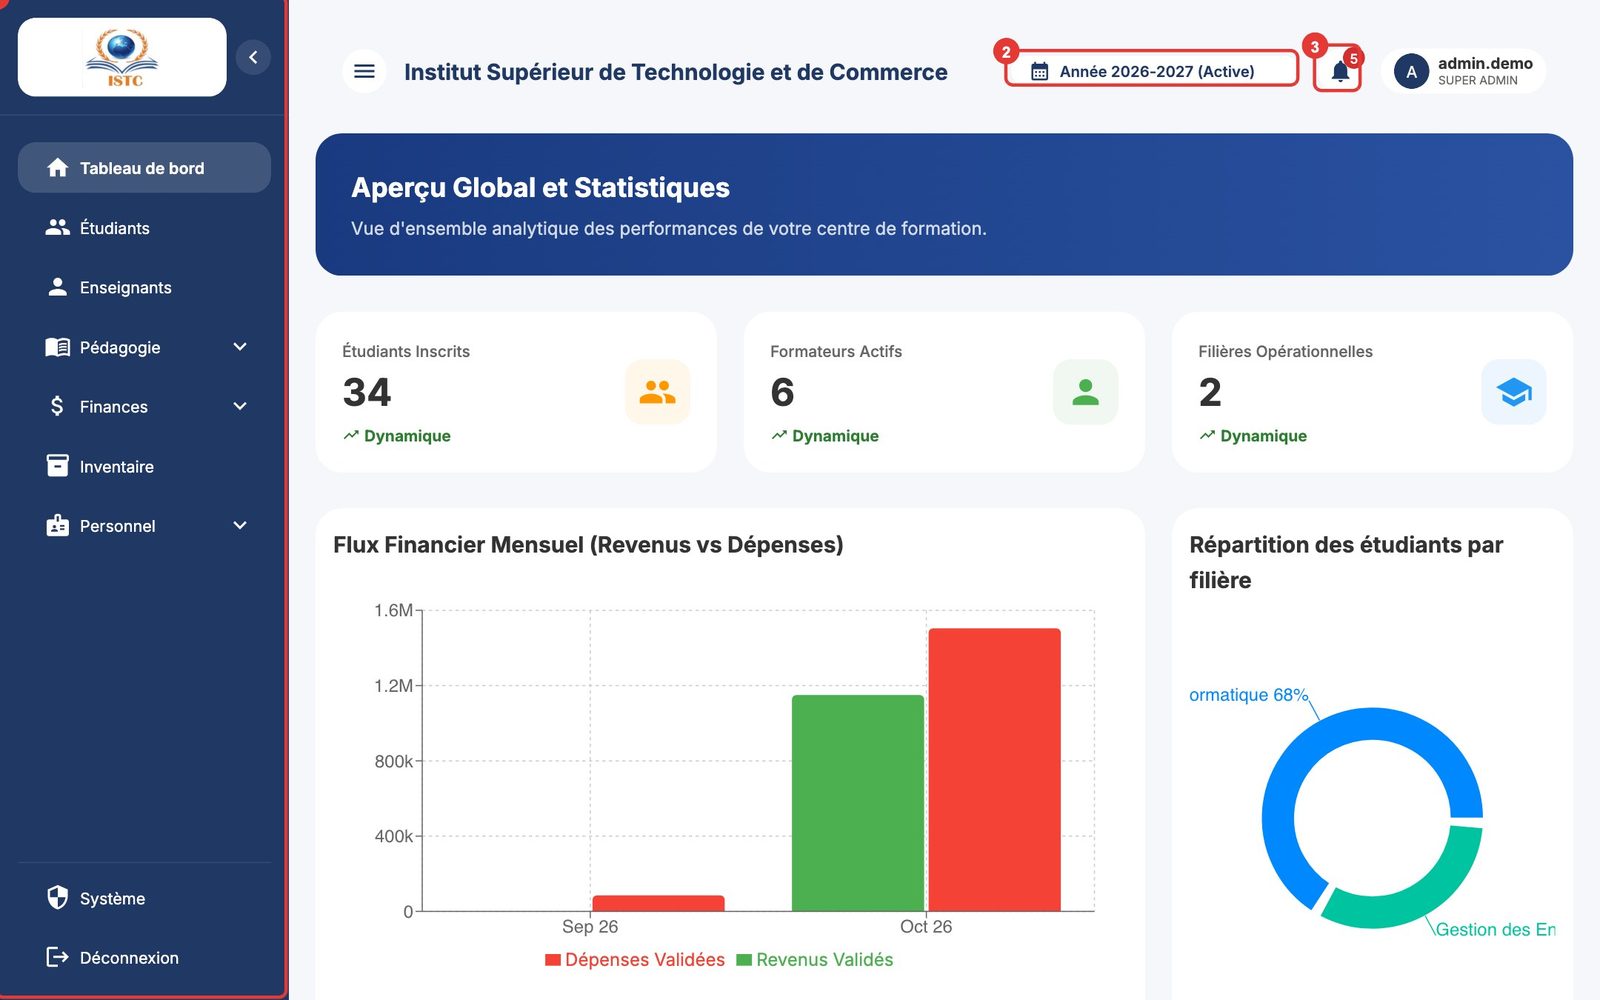Click the 'Dynamique' label under 34 students
Image resolution: width=1600 pixels, height=1000 pixels.
(x=407, y=435)
